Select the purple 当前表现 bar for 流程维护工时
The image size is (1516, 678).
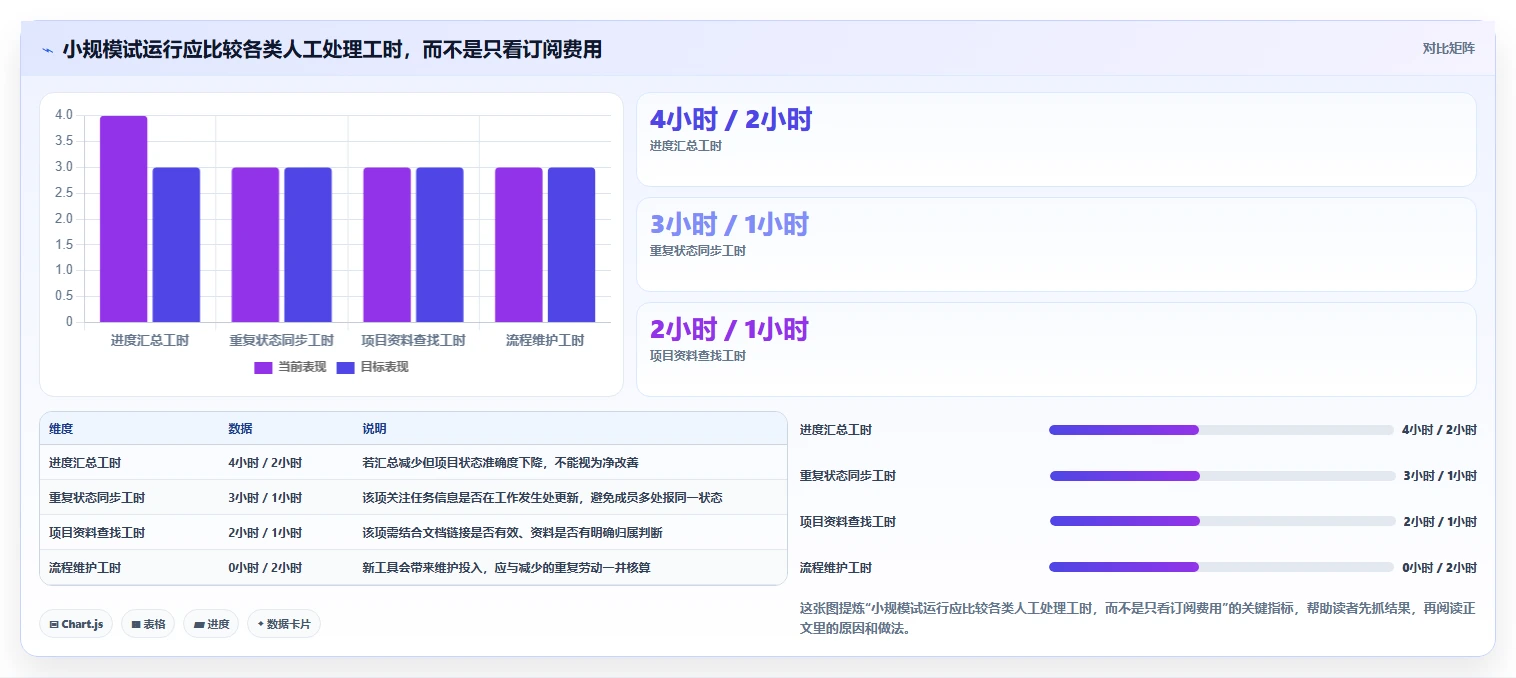pyautogui.click(x=519, y=245)
